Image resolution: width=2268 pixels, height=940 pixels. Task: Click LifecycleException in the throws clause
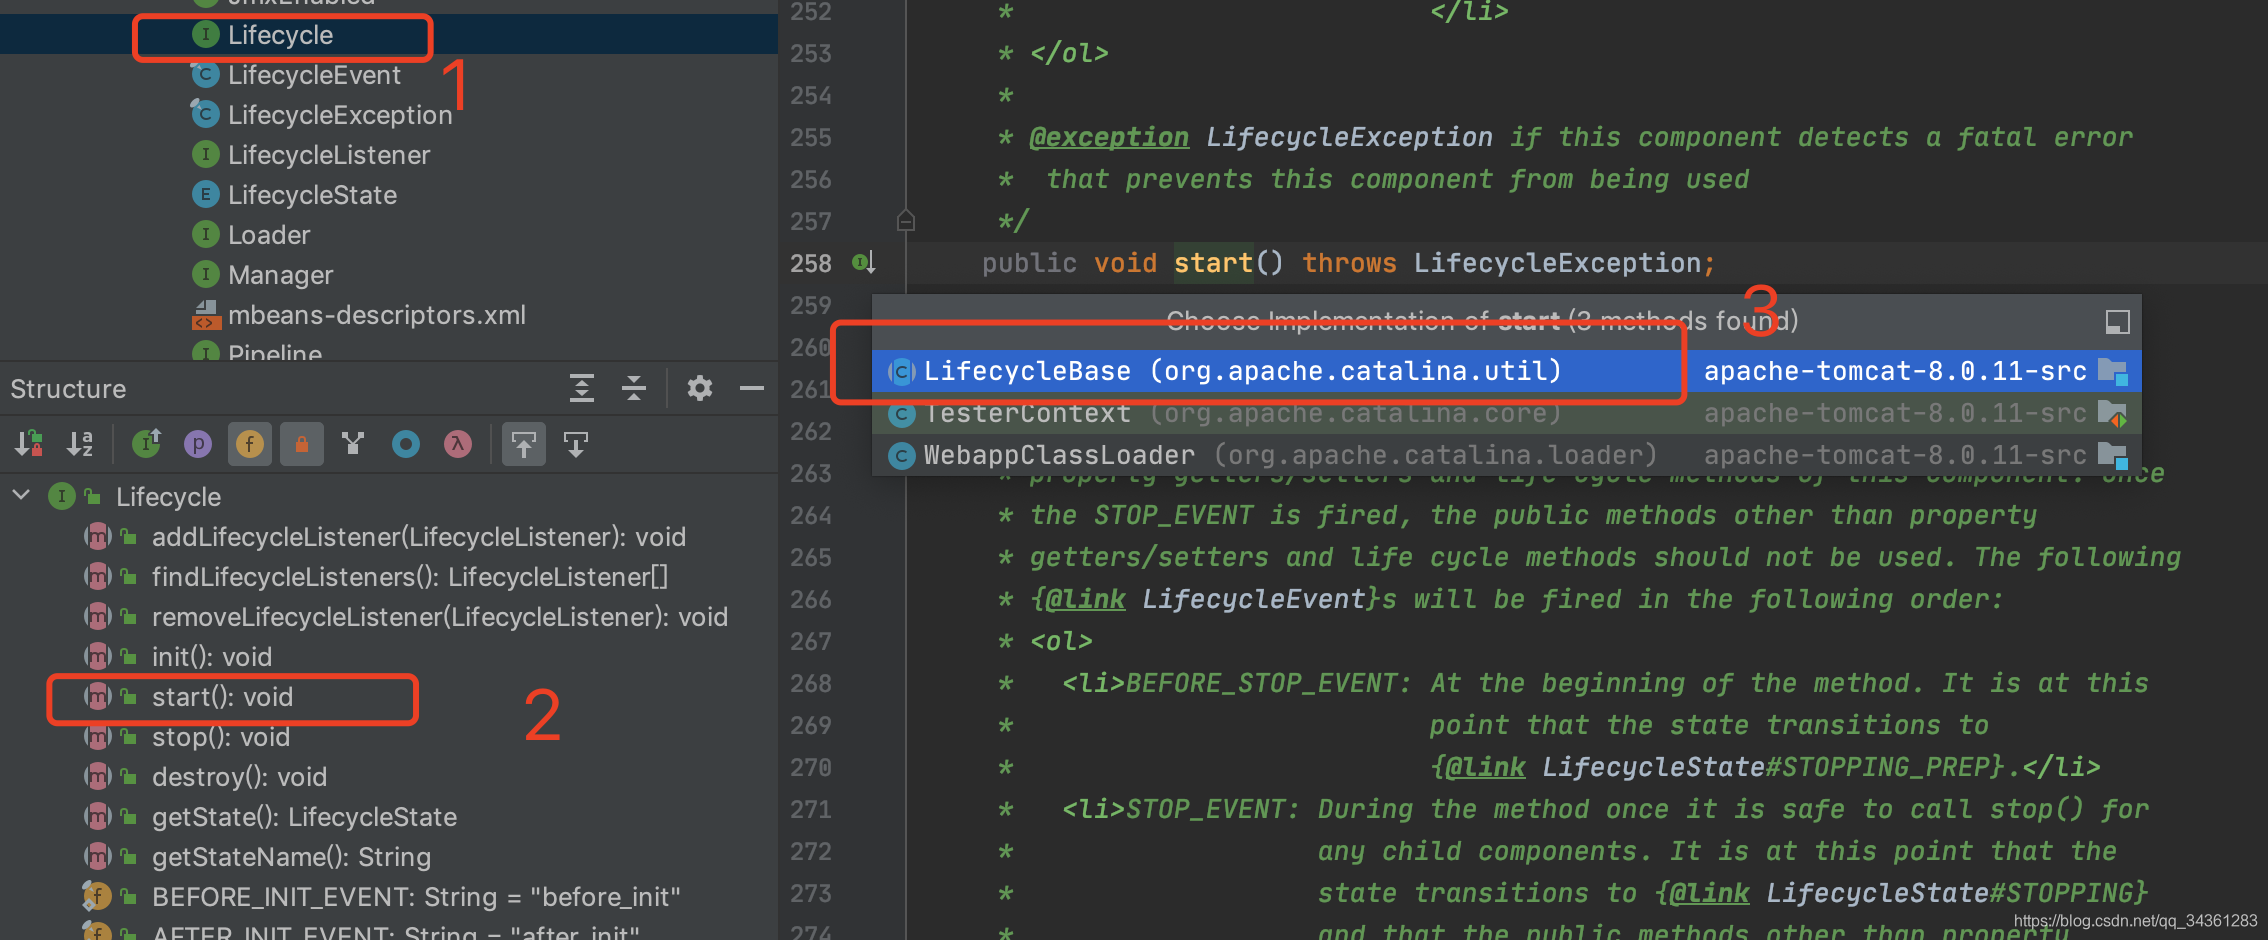[x=1557, y=263]
